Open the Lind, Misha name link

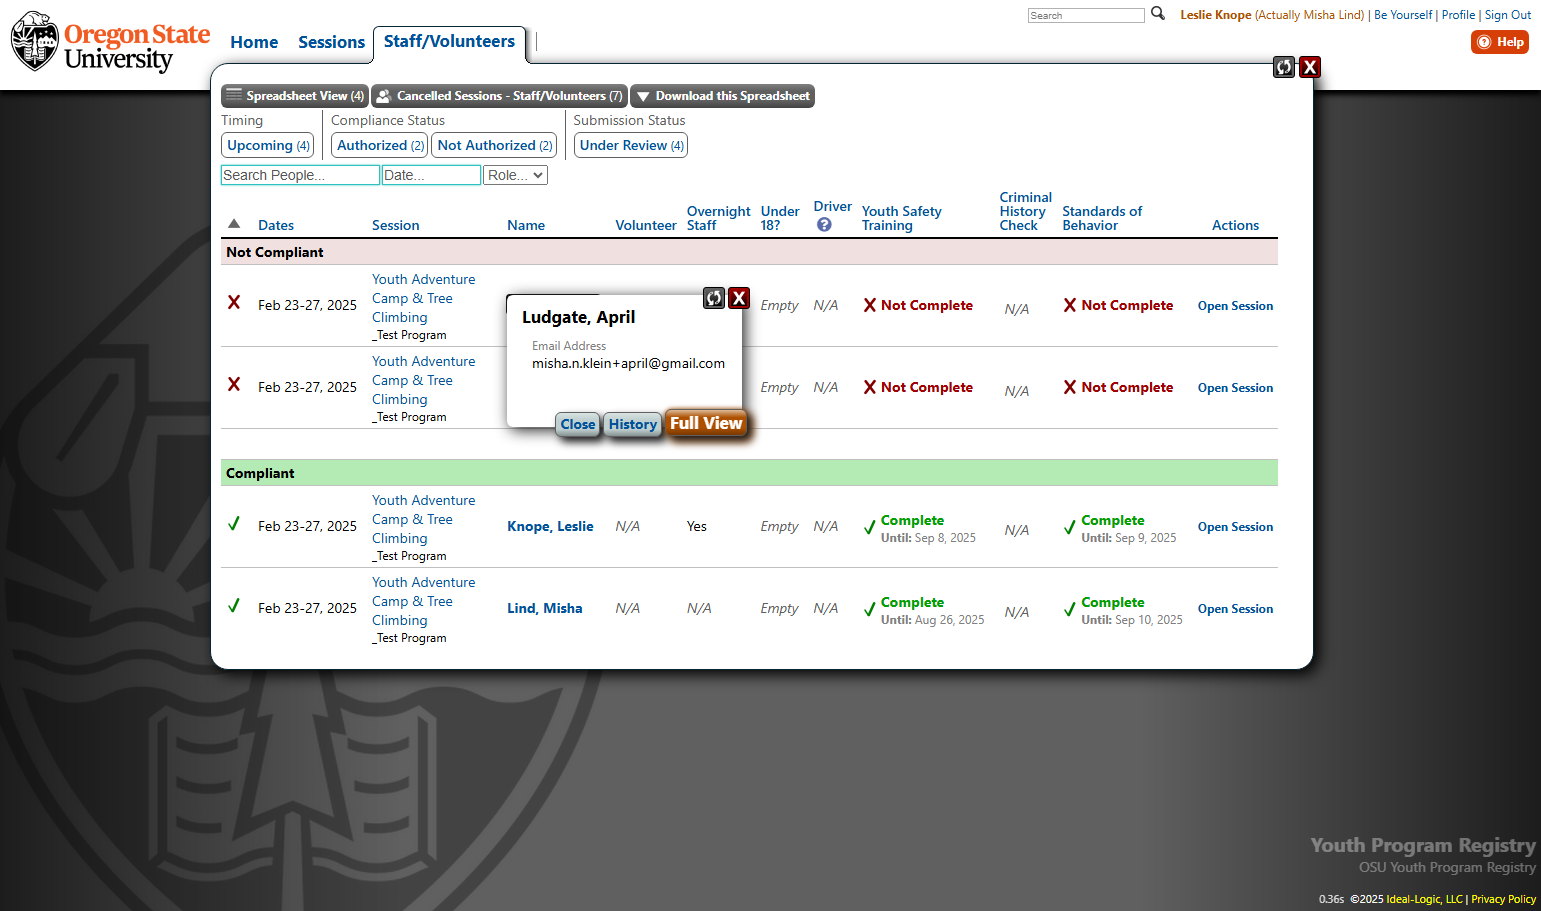pos(544,608)
